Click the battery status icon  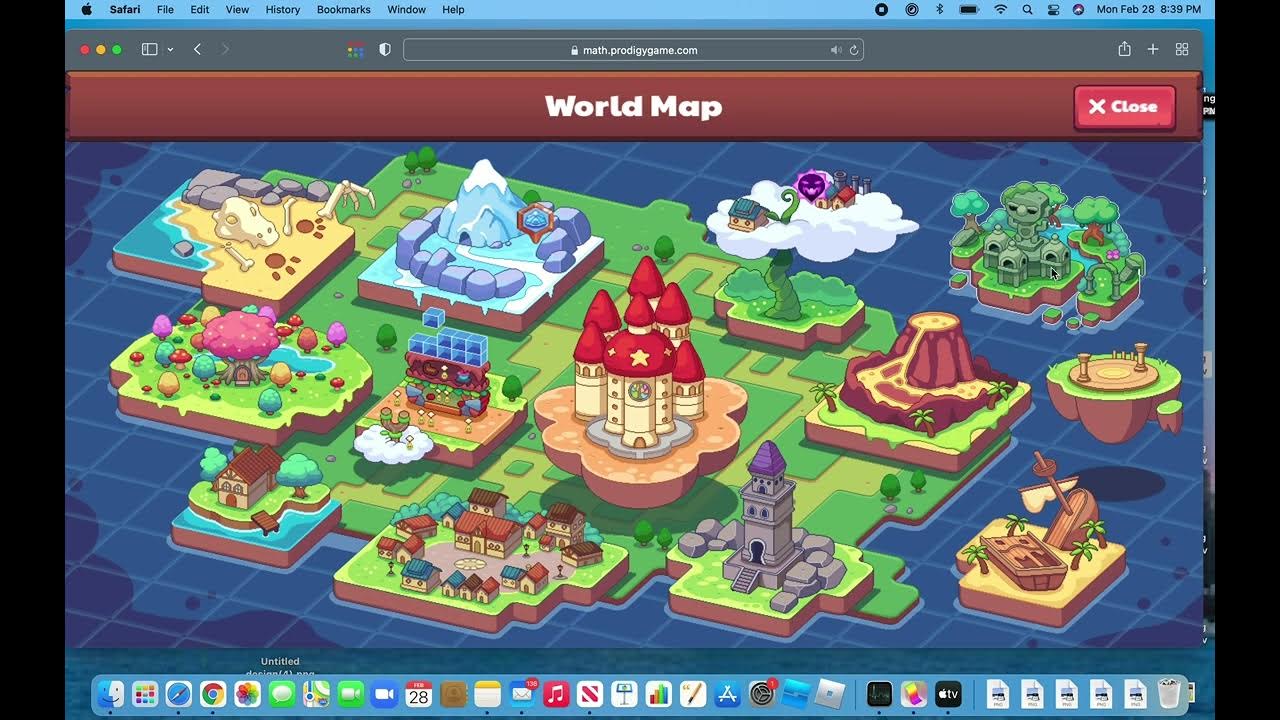click(968, 9)
